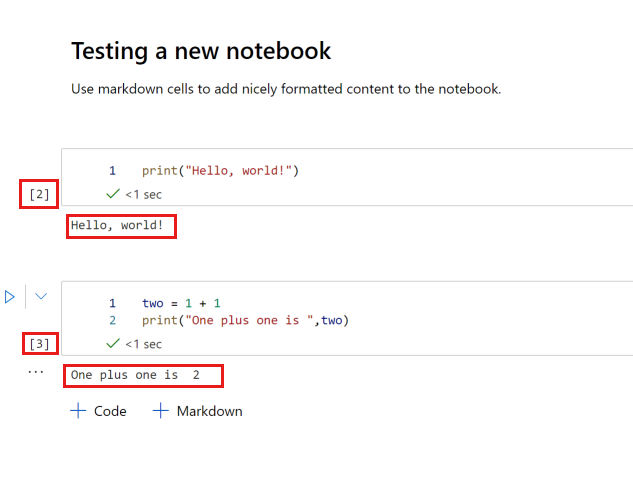
Task: Add a new Markdown cell
Action: pos(197,411)
